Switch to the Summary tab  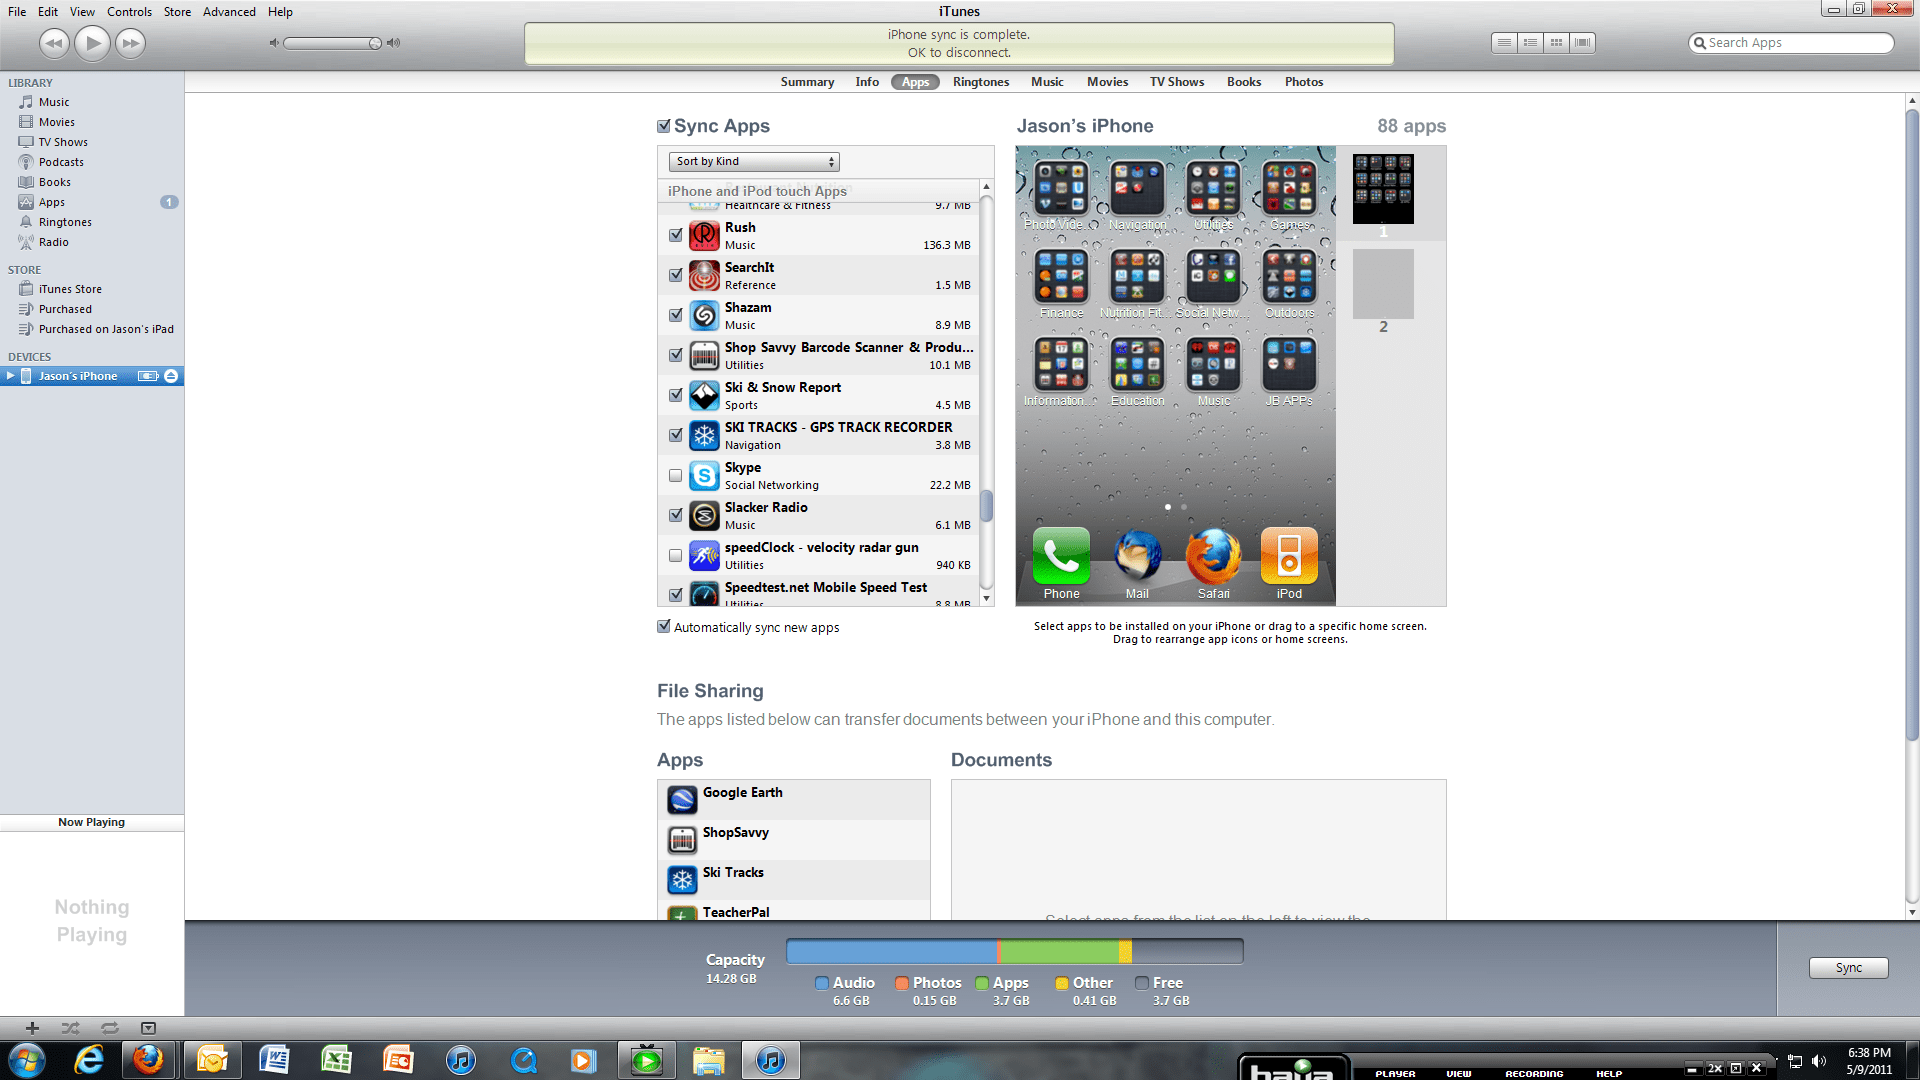pyautogui.click(x=807, y=82)
